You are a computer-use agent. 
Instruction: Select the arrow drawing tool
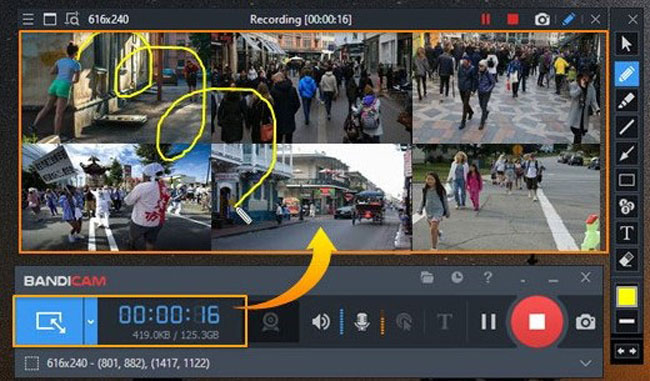(626, 153)
